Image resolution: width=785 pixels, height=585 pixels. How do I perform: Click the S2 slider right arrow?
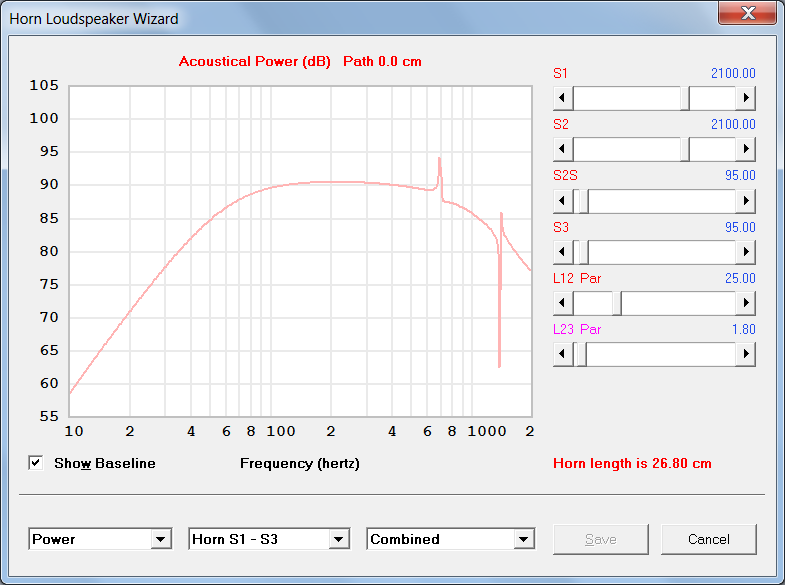745,149
